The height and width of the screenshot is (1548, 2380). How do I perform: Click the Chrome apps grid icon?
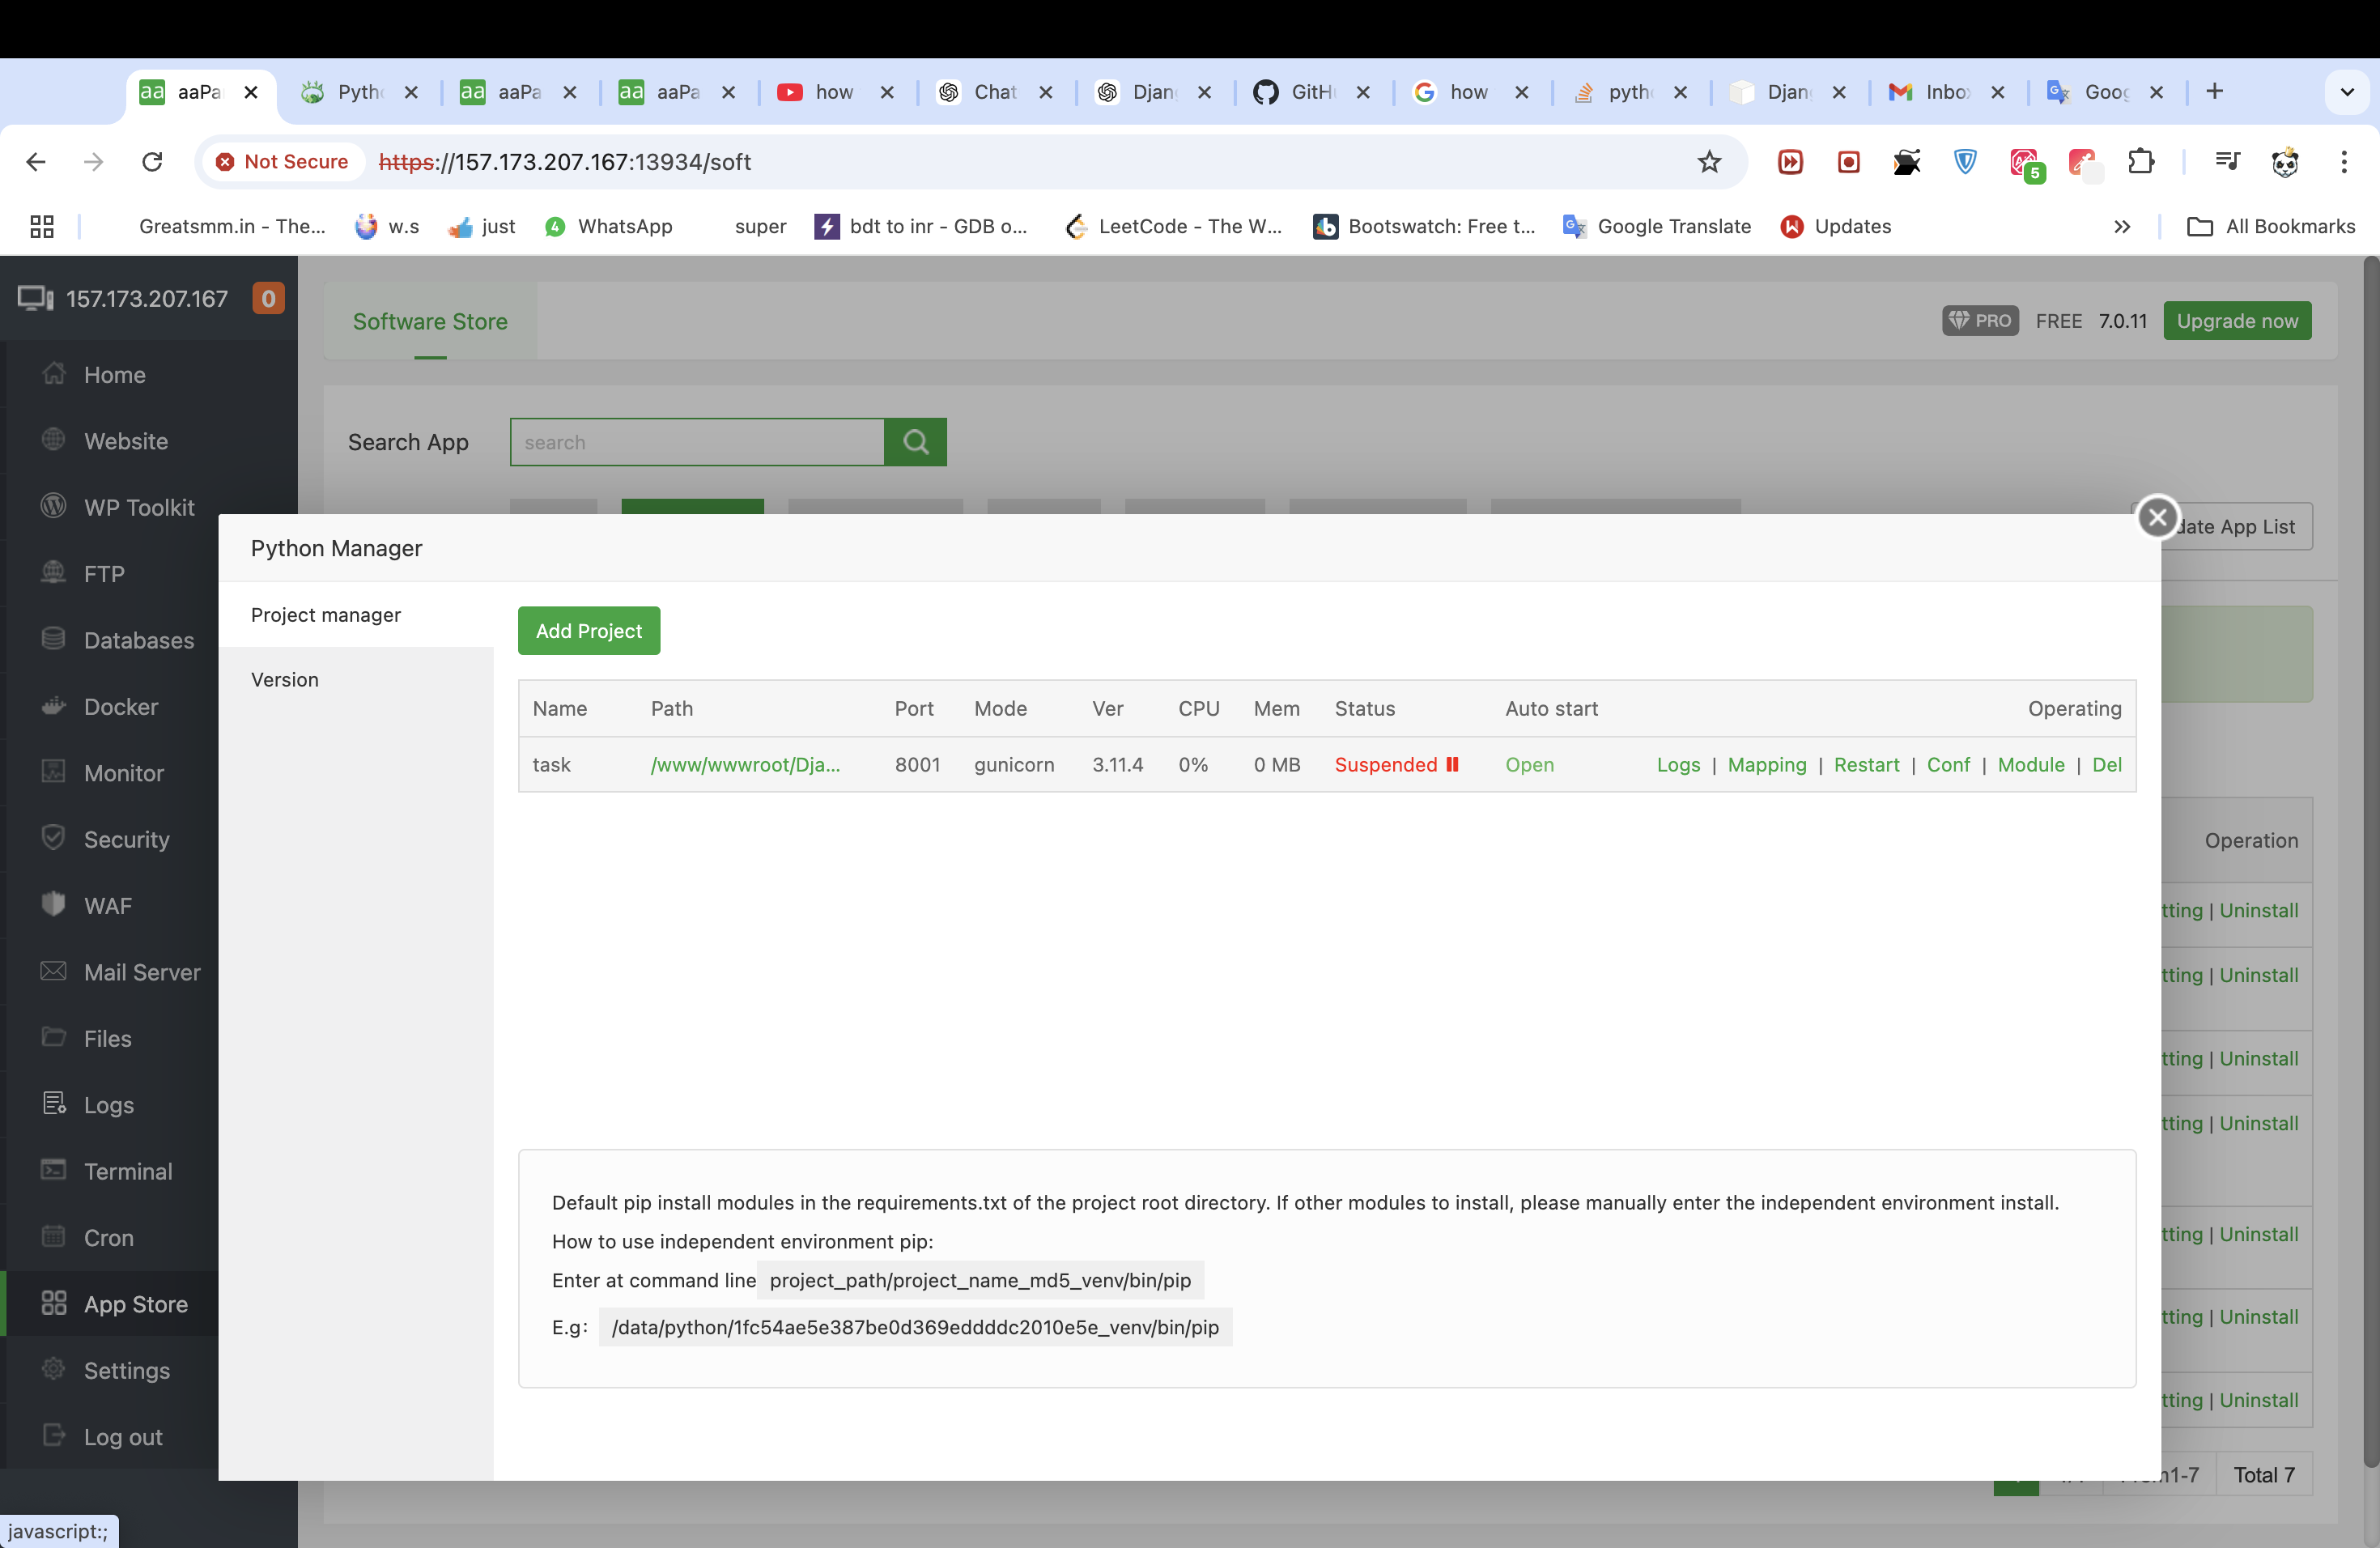(42, 227)
